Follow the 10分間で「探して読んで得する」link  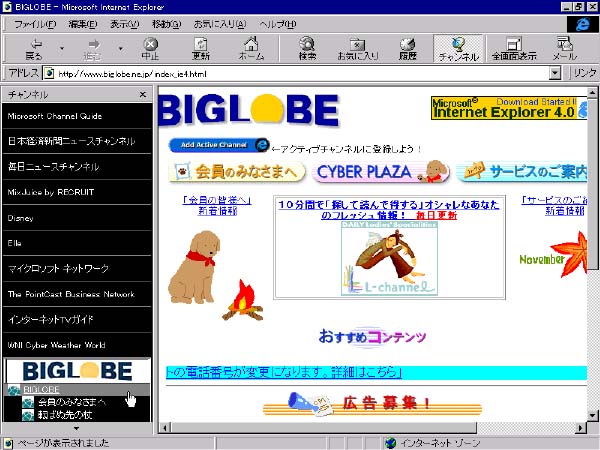pos(389,210)
